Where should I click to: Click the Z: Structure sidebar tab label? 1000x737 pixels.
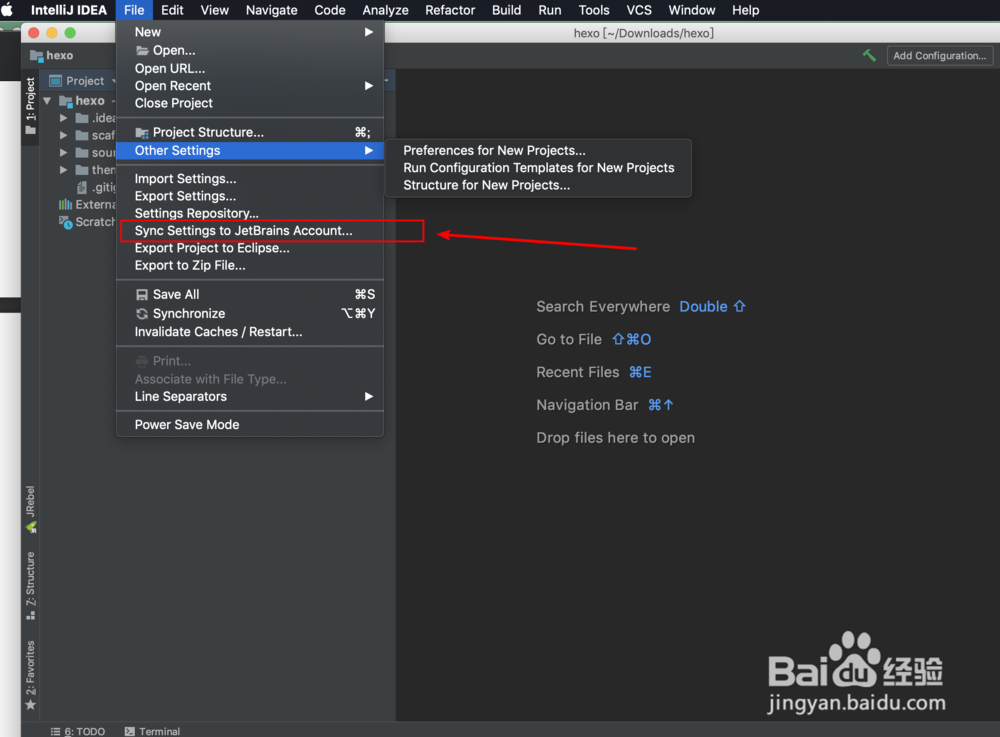[30, 579]
